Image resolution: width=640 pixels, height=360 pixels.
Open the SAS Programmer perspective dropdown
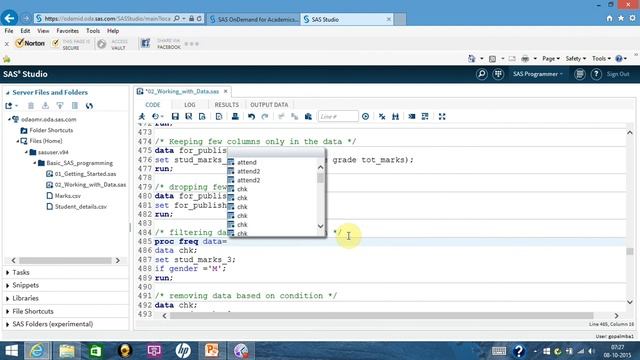pyautogui.click(x=538, y=74)
